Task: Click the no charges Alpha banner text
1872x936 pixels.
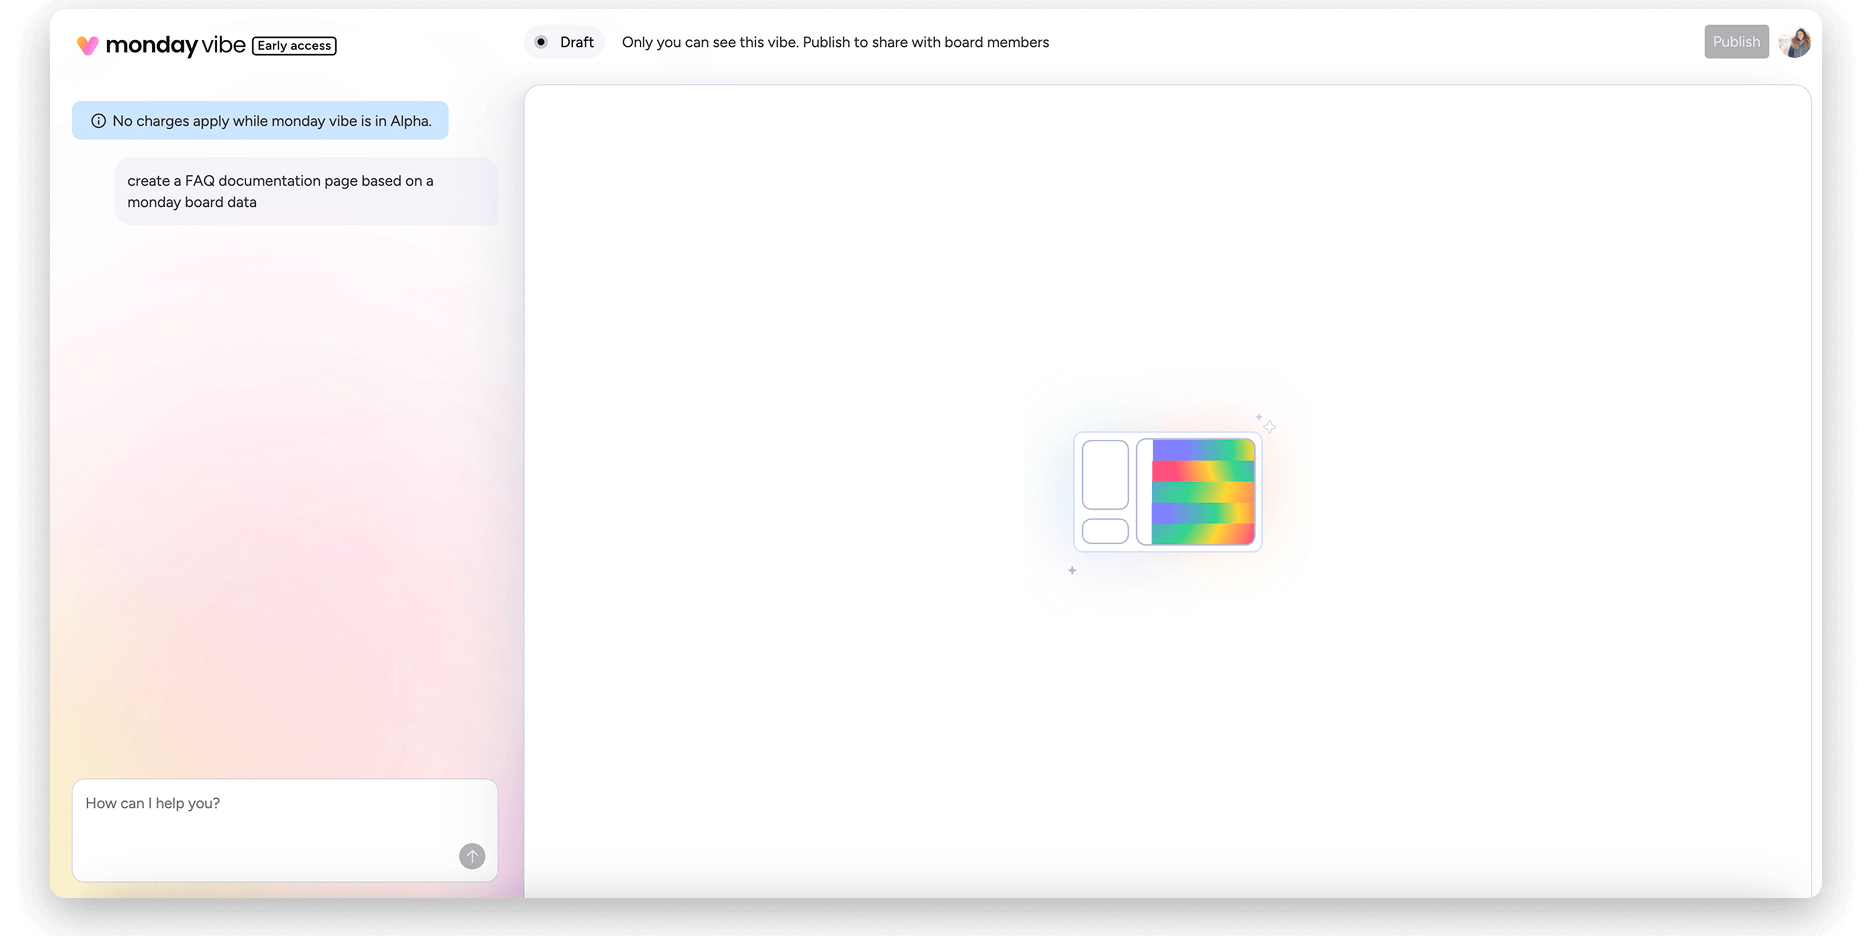Action: 272,121
